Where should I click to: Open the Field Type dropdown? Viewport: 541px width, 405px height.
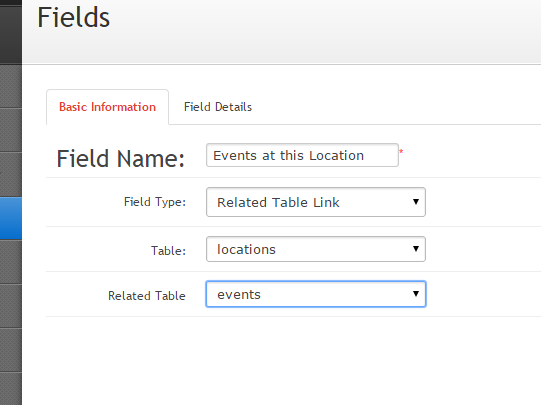click(316, 202)
